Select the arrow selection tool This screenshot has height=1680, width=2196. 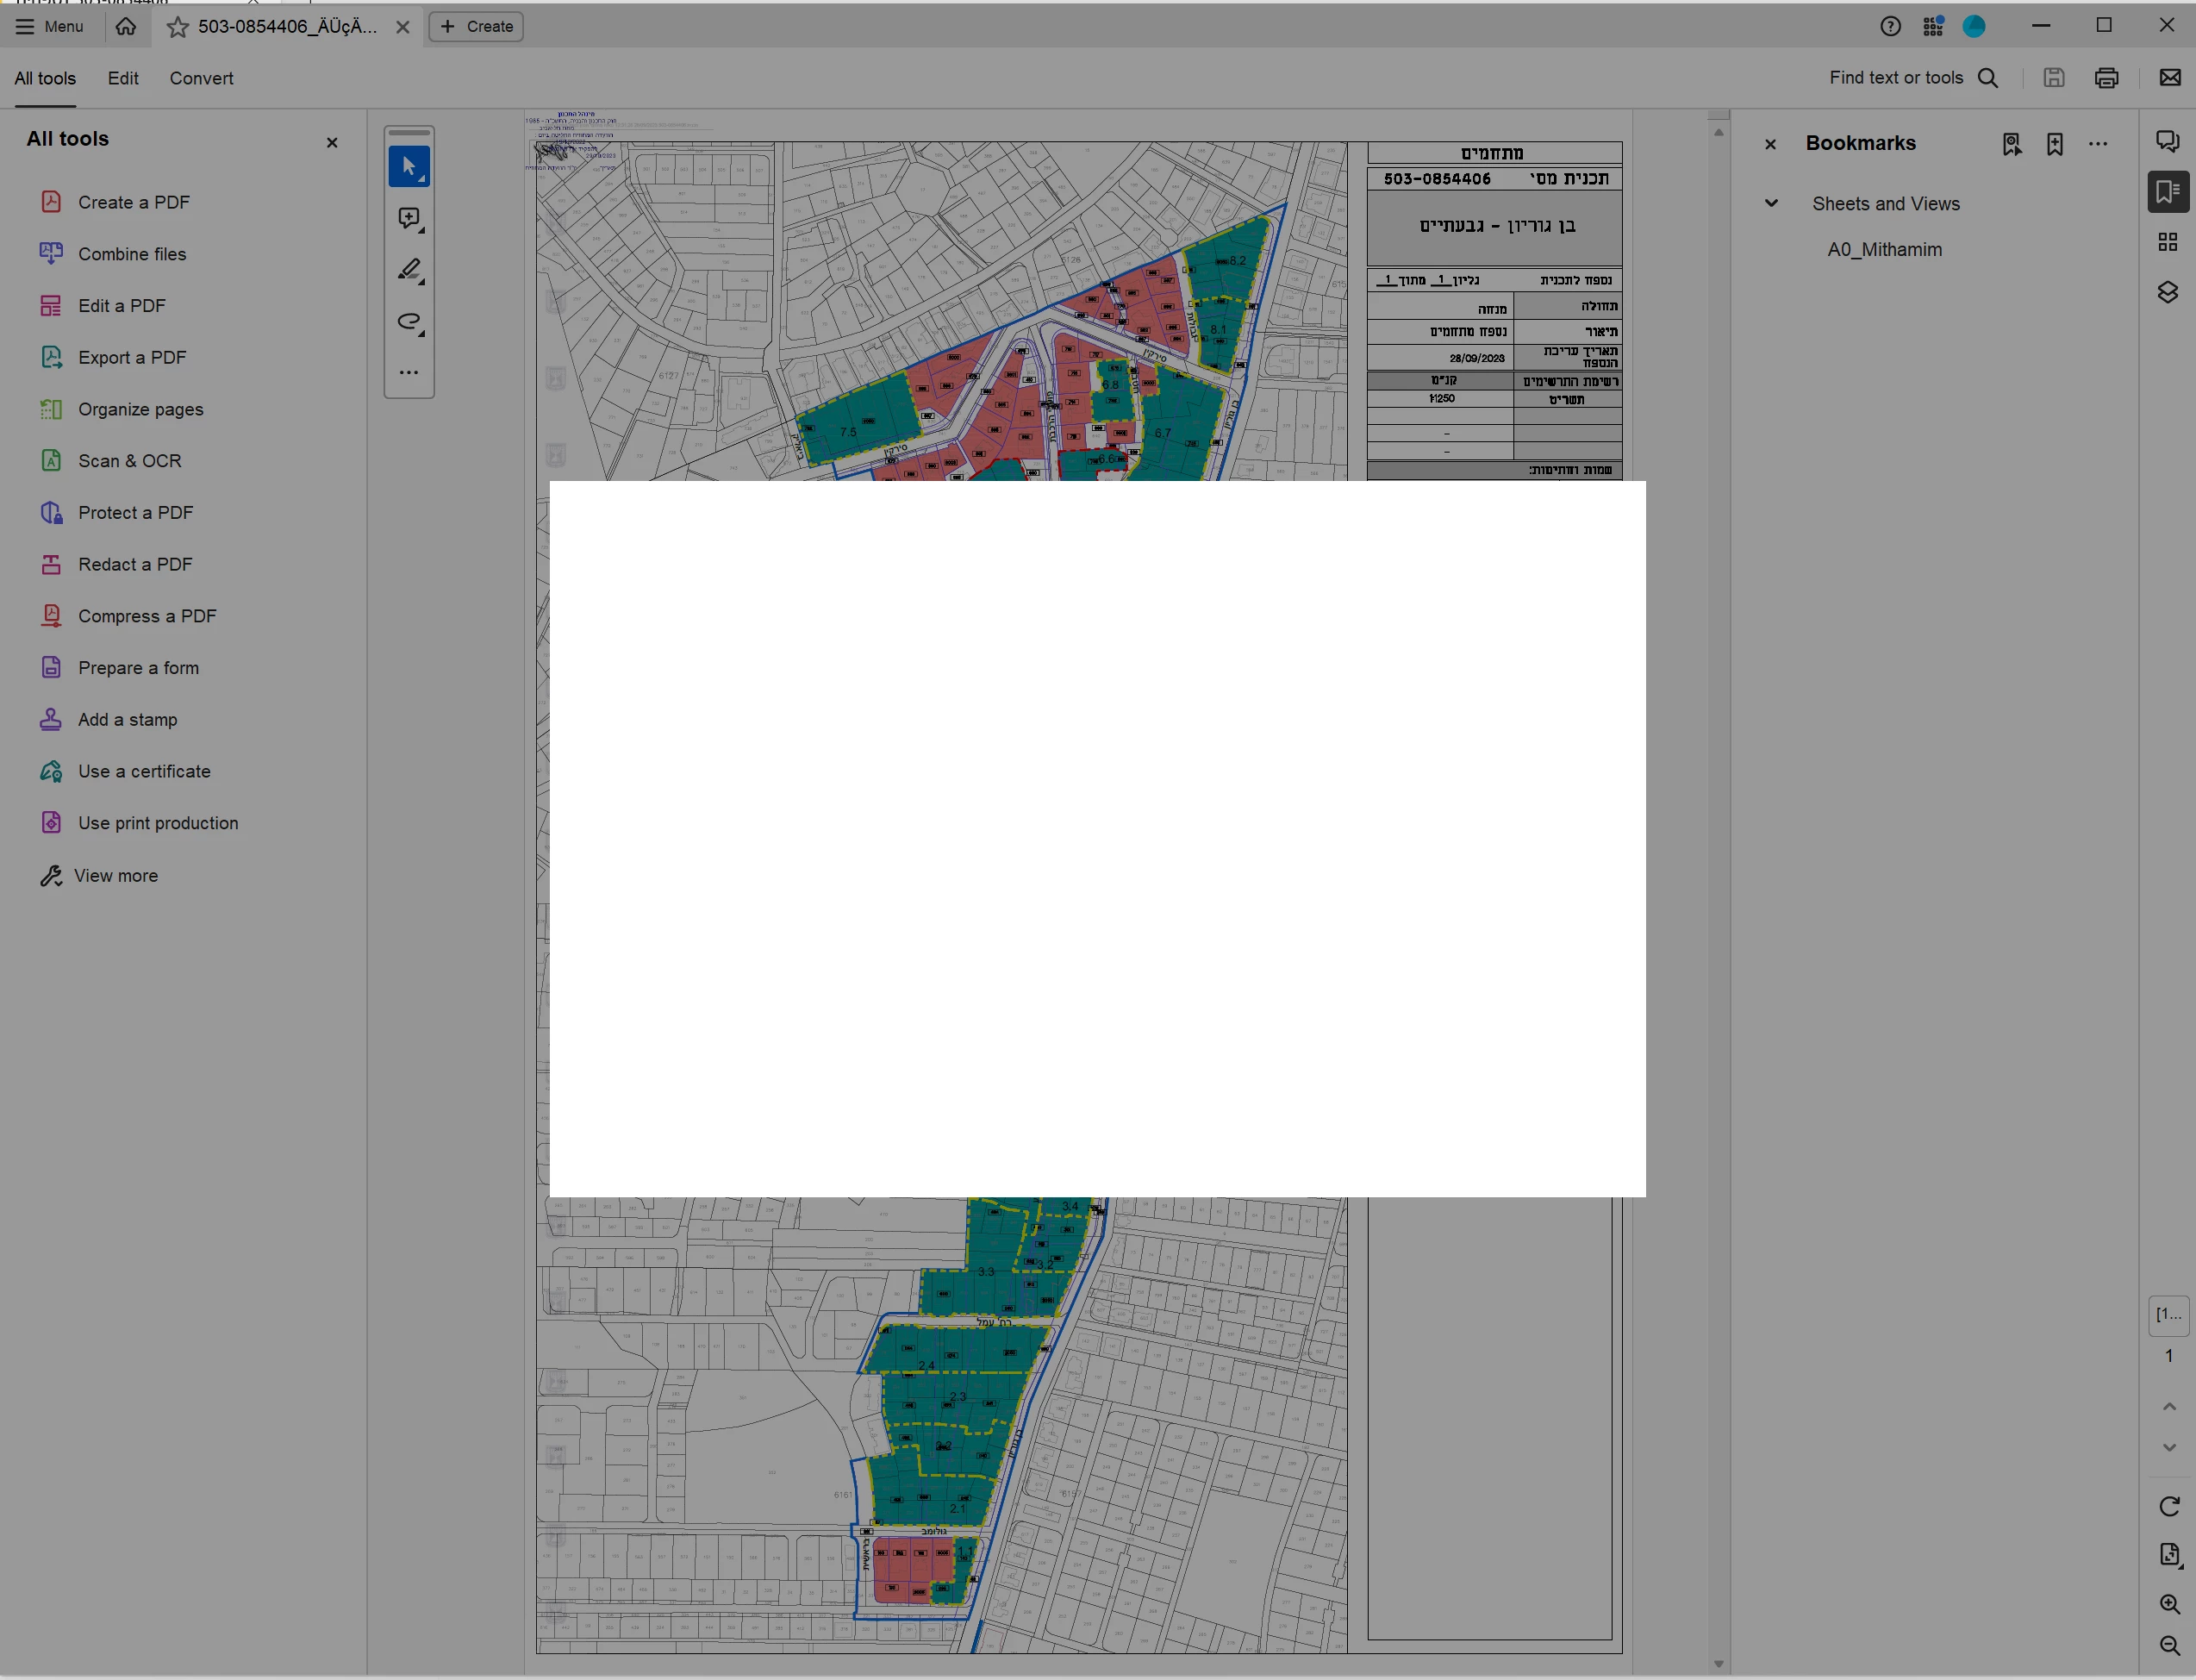coord(408,166)
